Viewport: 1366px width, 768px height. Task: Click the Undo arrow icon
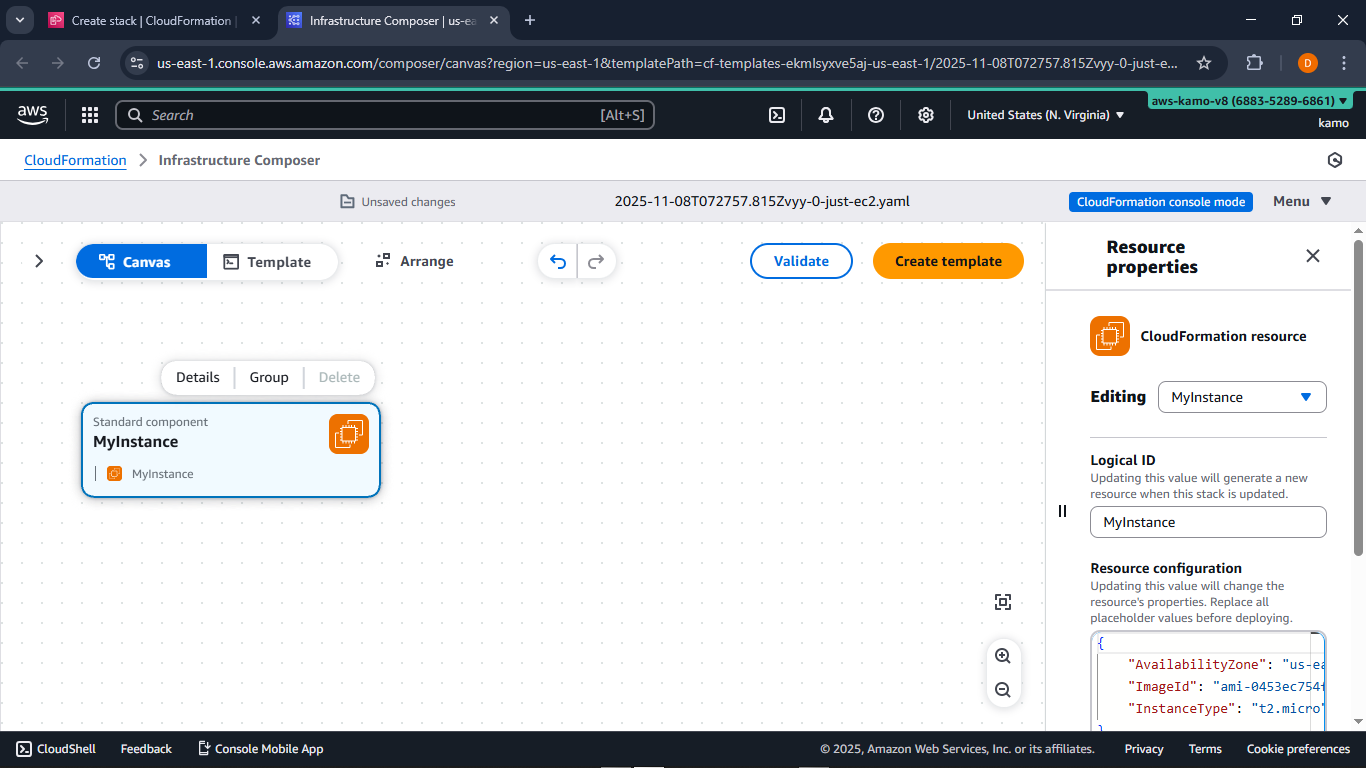(558, 261)
